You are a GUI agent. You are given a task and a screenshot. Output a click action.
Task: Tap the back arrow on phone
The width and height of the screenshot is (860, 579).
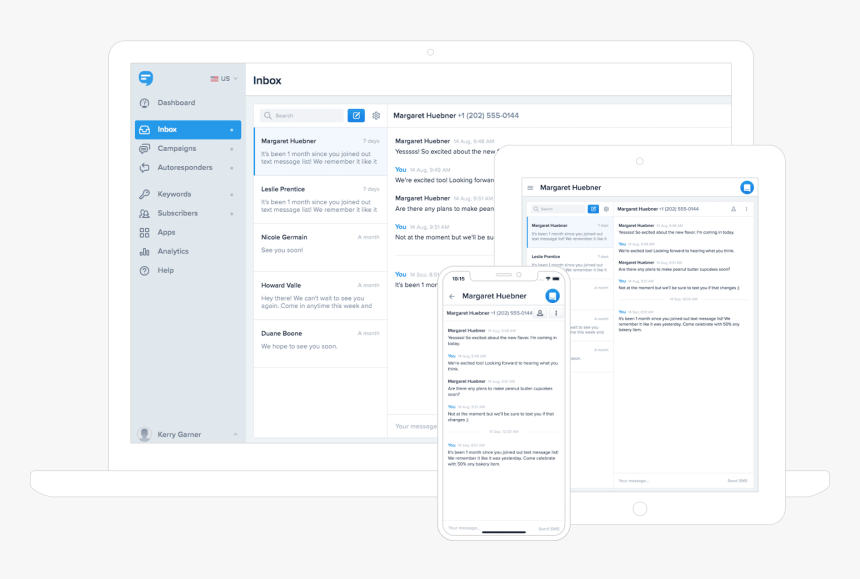coord(452,296)
